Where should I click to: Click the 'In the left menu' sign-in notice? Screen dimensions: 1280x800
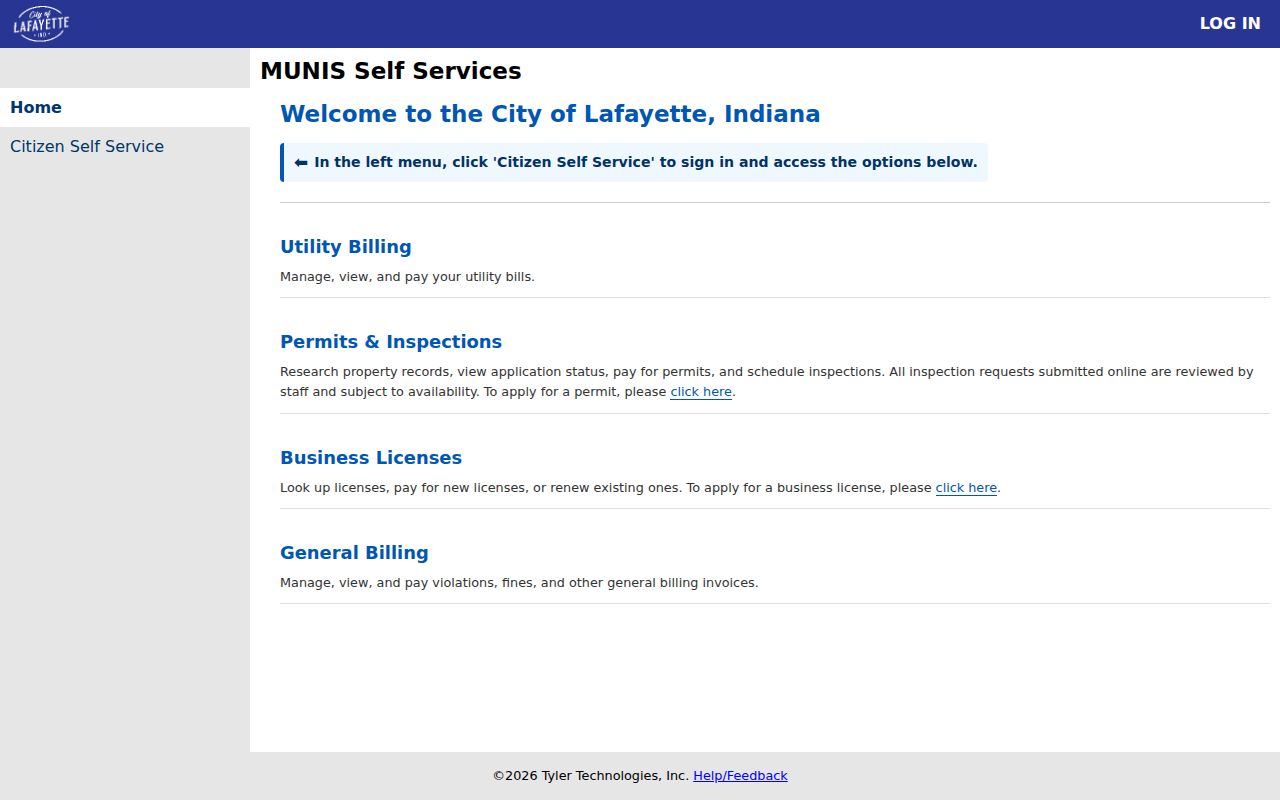pos(634,162)
